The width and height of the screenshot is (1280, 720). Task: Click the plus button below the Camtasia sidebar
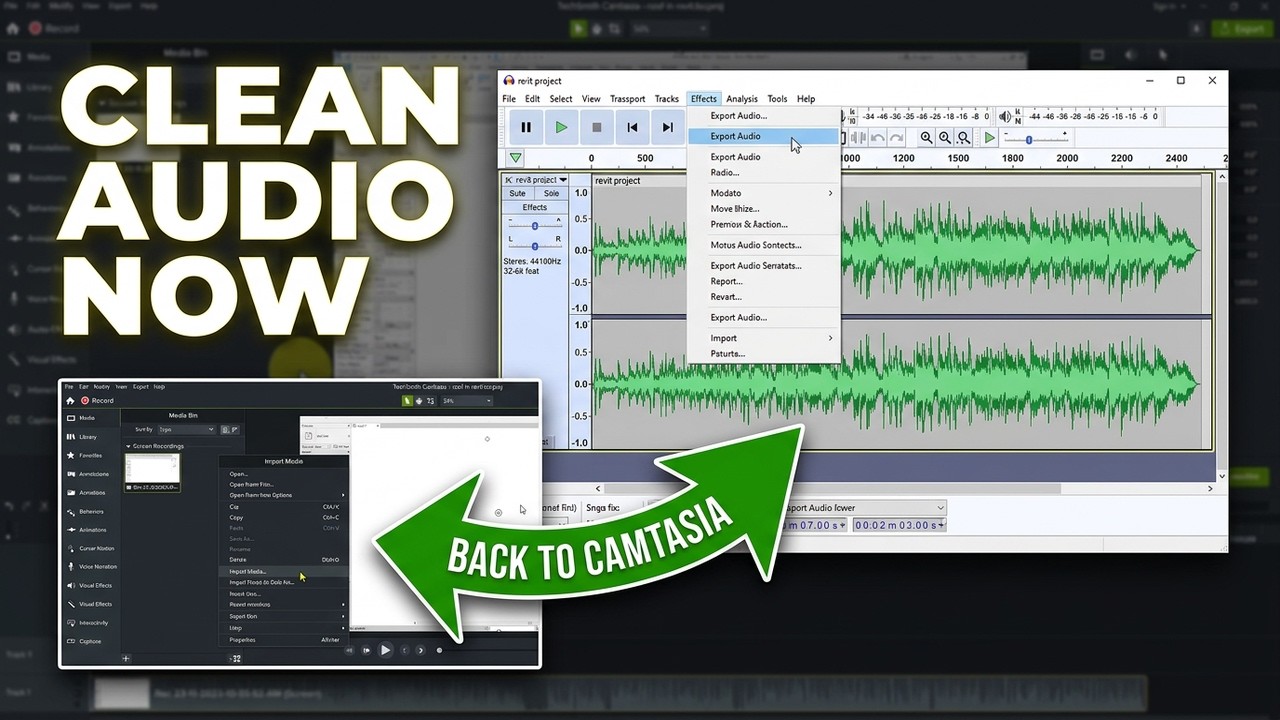click(125, 659)
